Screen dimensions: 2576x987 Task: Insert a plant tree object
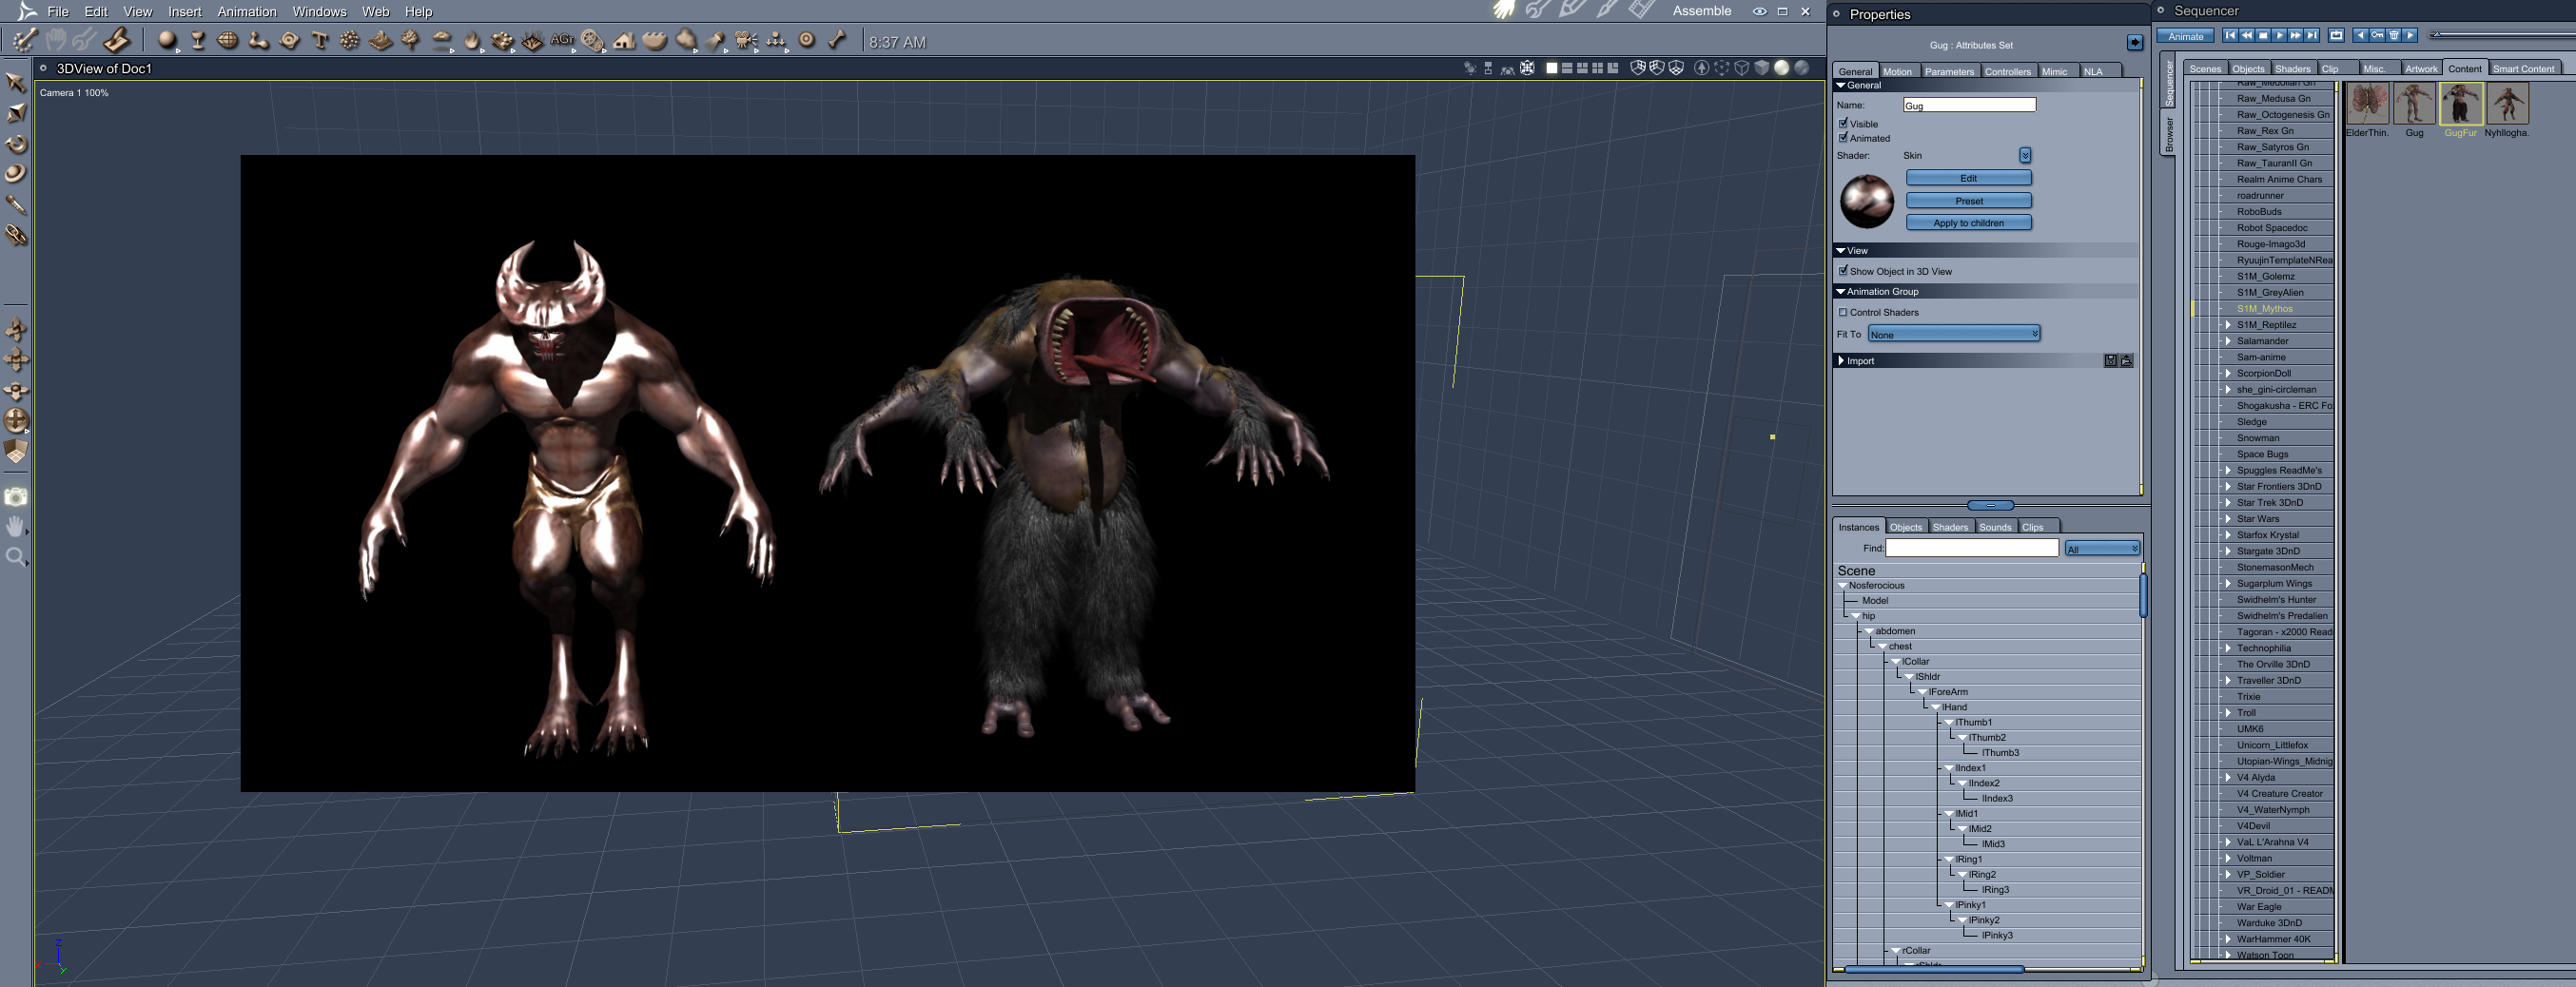(411, 41)
